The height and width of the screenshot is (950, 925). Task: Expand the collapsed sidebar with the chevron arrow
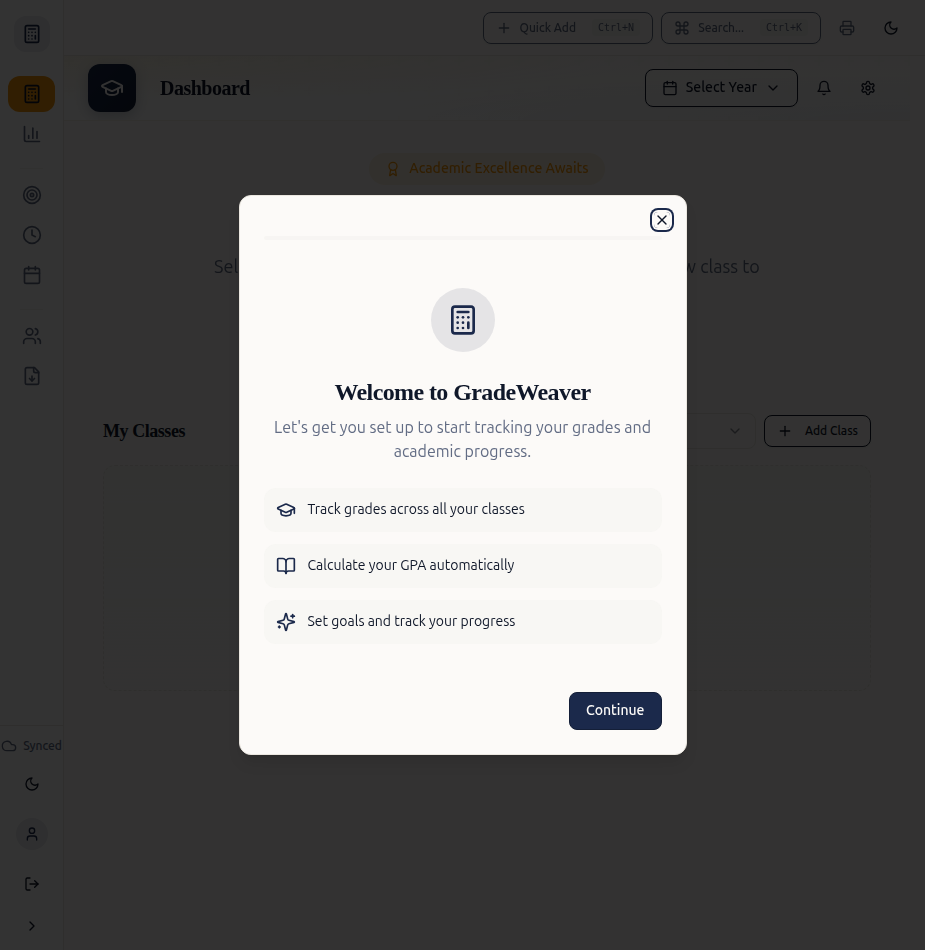click(x=32, y=926)
